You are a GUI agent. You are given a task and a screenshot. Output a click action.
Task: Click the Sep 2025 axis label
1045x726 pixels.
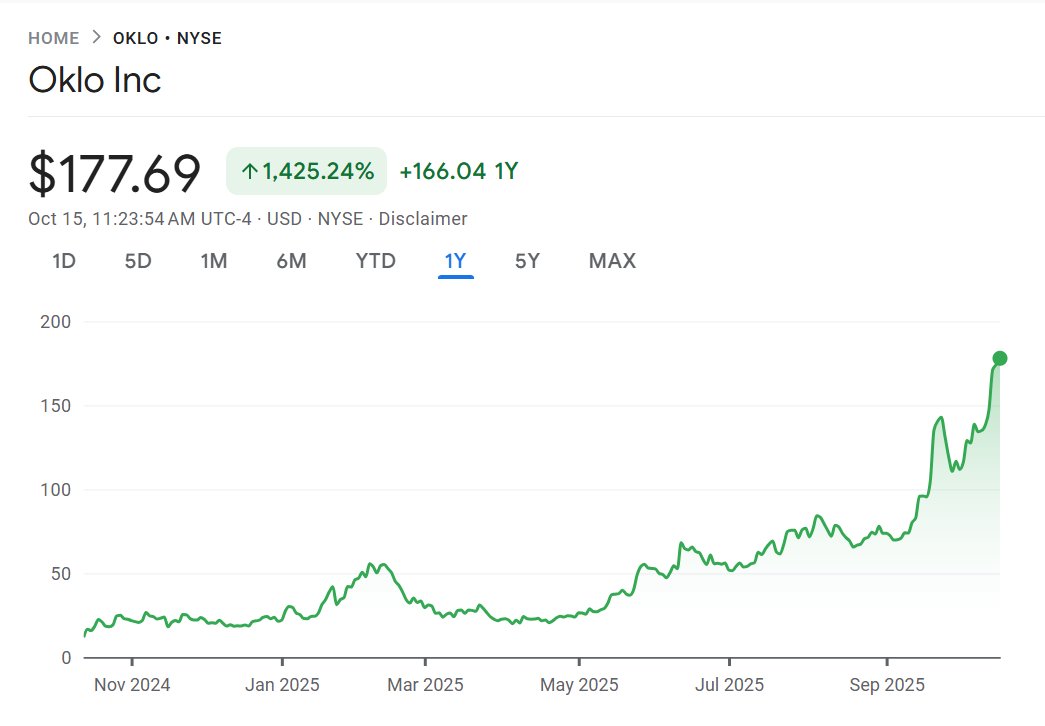point(887,685)
